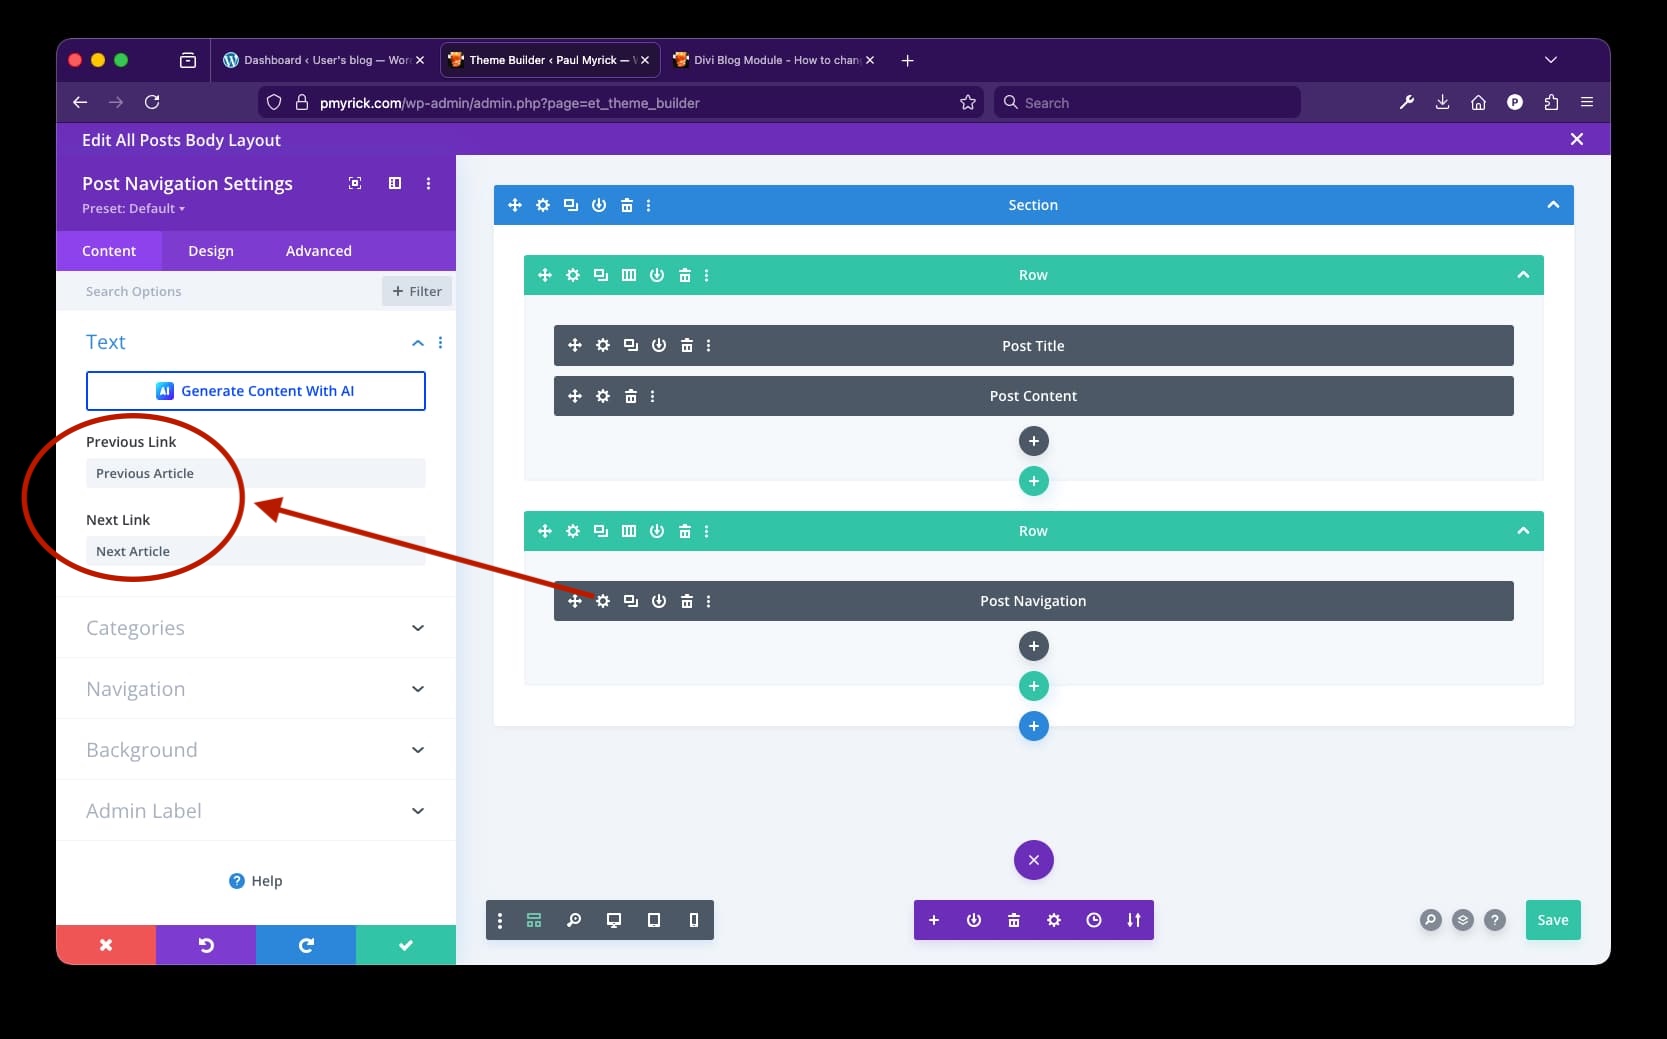Bookmark this page with star icon
The width and height of the screenshot is (1667, 1039).
(968, 102)
